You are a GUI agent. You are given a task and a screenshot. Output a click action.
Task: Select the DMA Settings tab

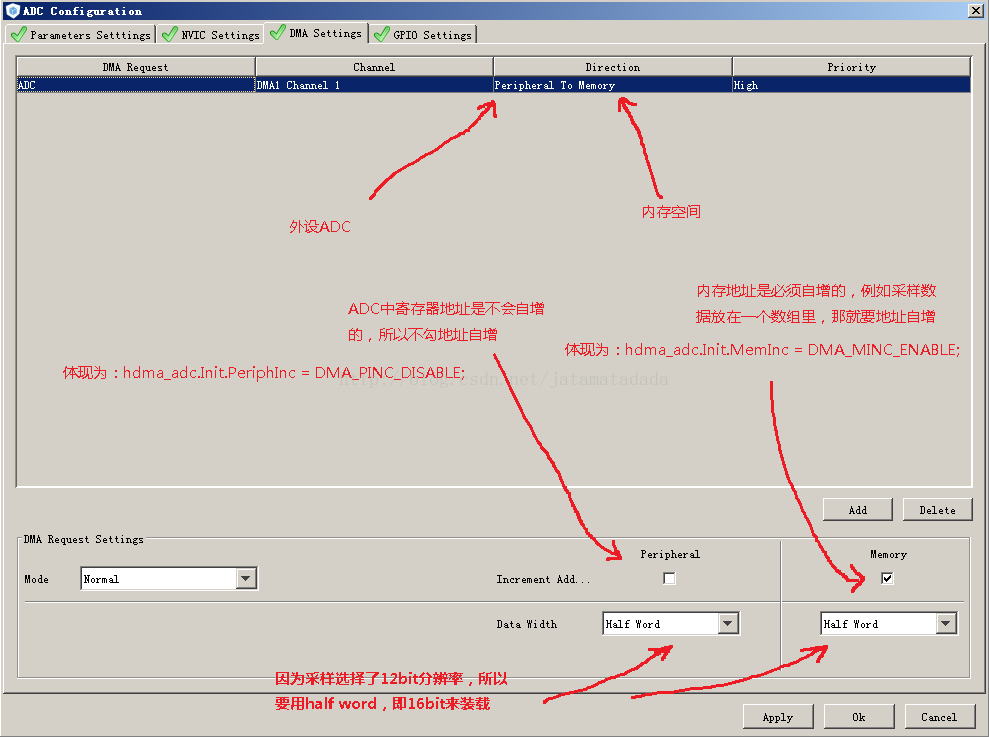[x=317, y=33]
